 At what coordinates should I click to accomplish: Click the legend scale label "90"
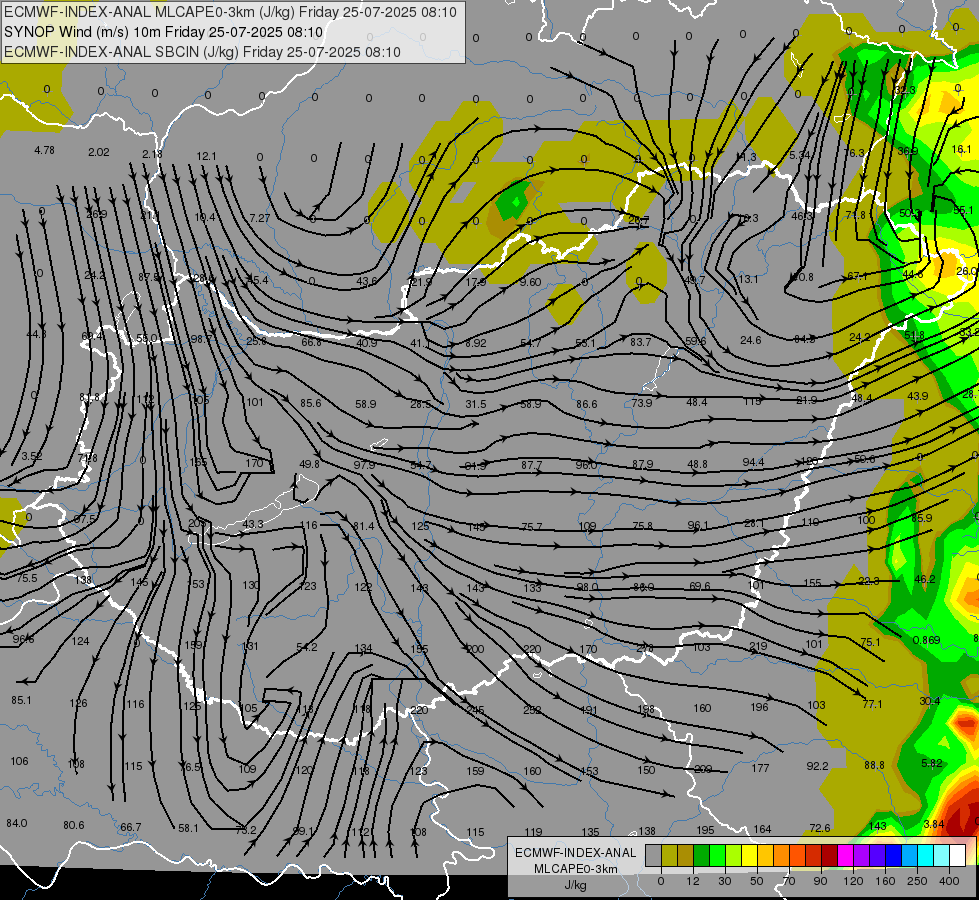[820, 882]
